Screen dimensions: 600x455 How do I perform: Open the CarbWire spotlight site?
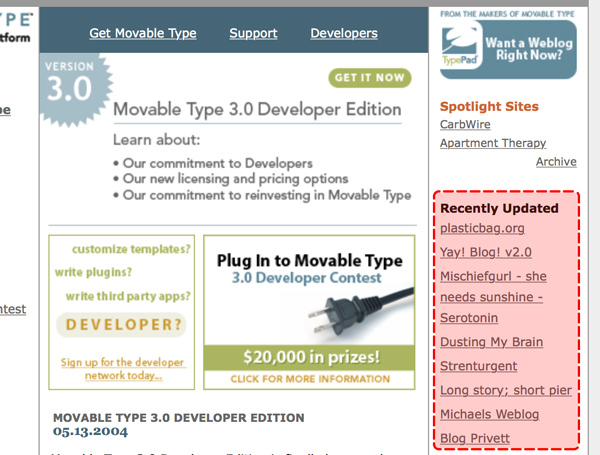click(x=465, y=124)
